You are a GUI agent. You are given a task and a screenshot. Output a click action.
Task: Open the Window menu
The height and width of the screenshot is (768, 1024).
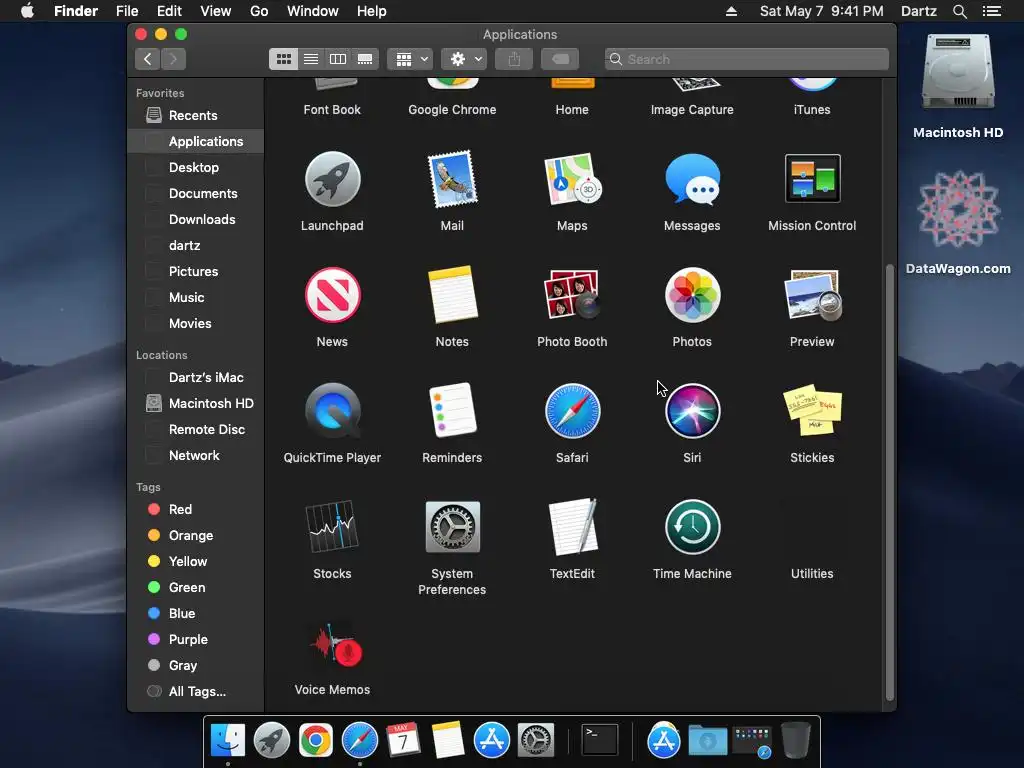pyautogui.click(x=313, y=11)
